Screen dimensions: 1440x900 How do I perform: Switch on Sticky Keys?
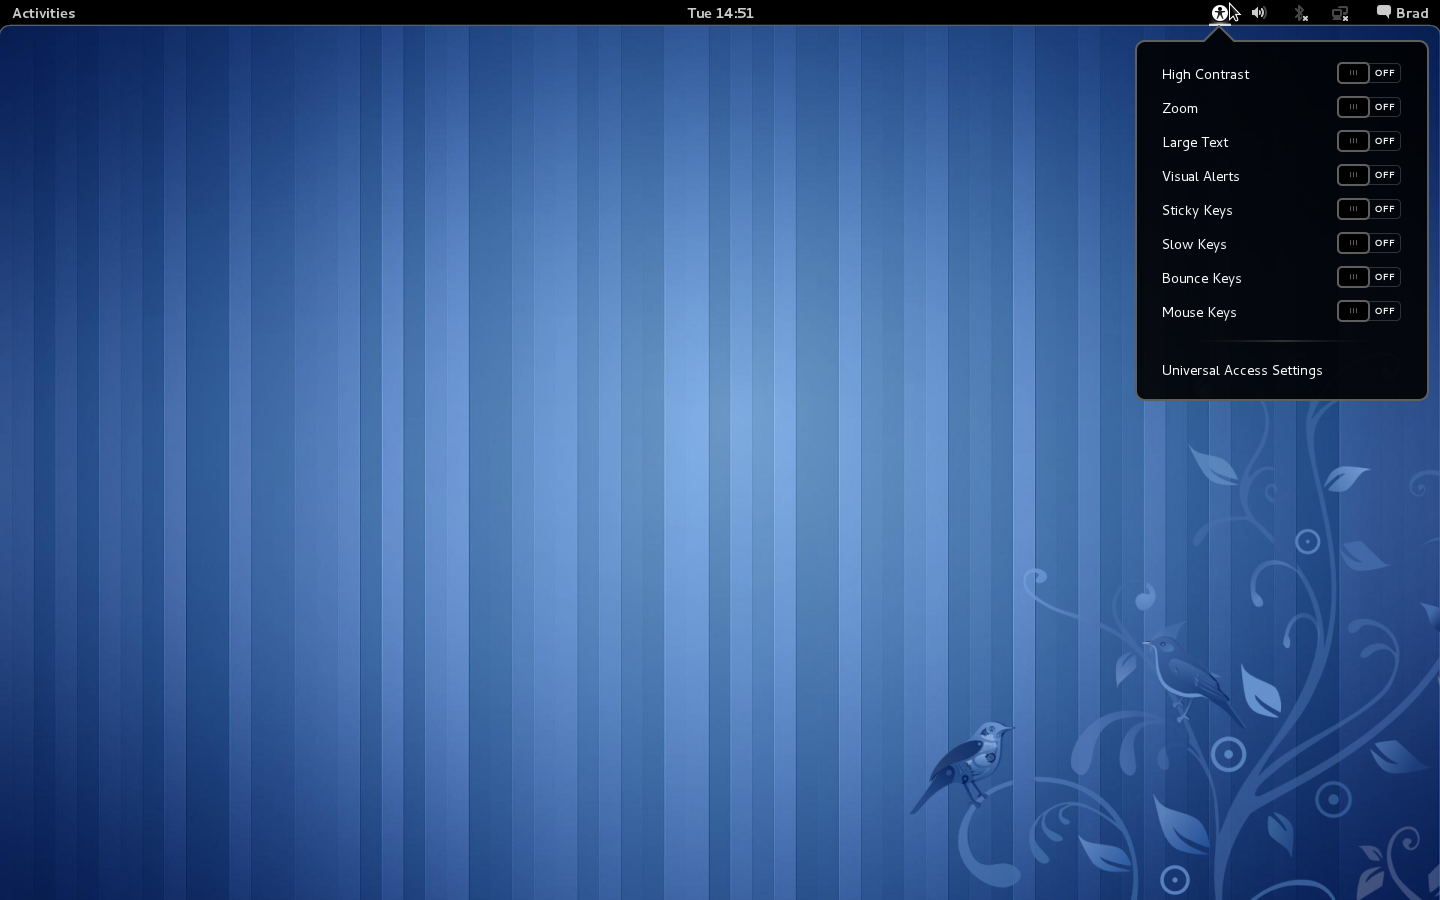coord(1368,209)
